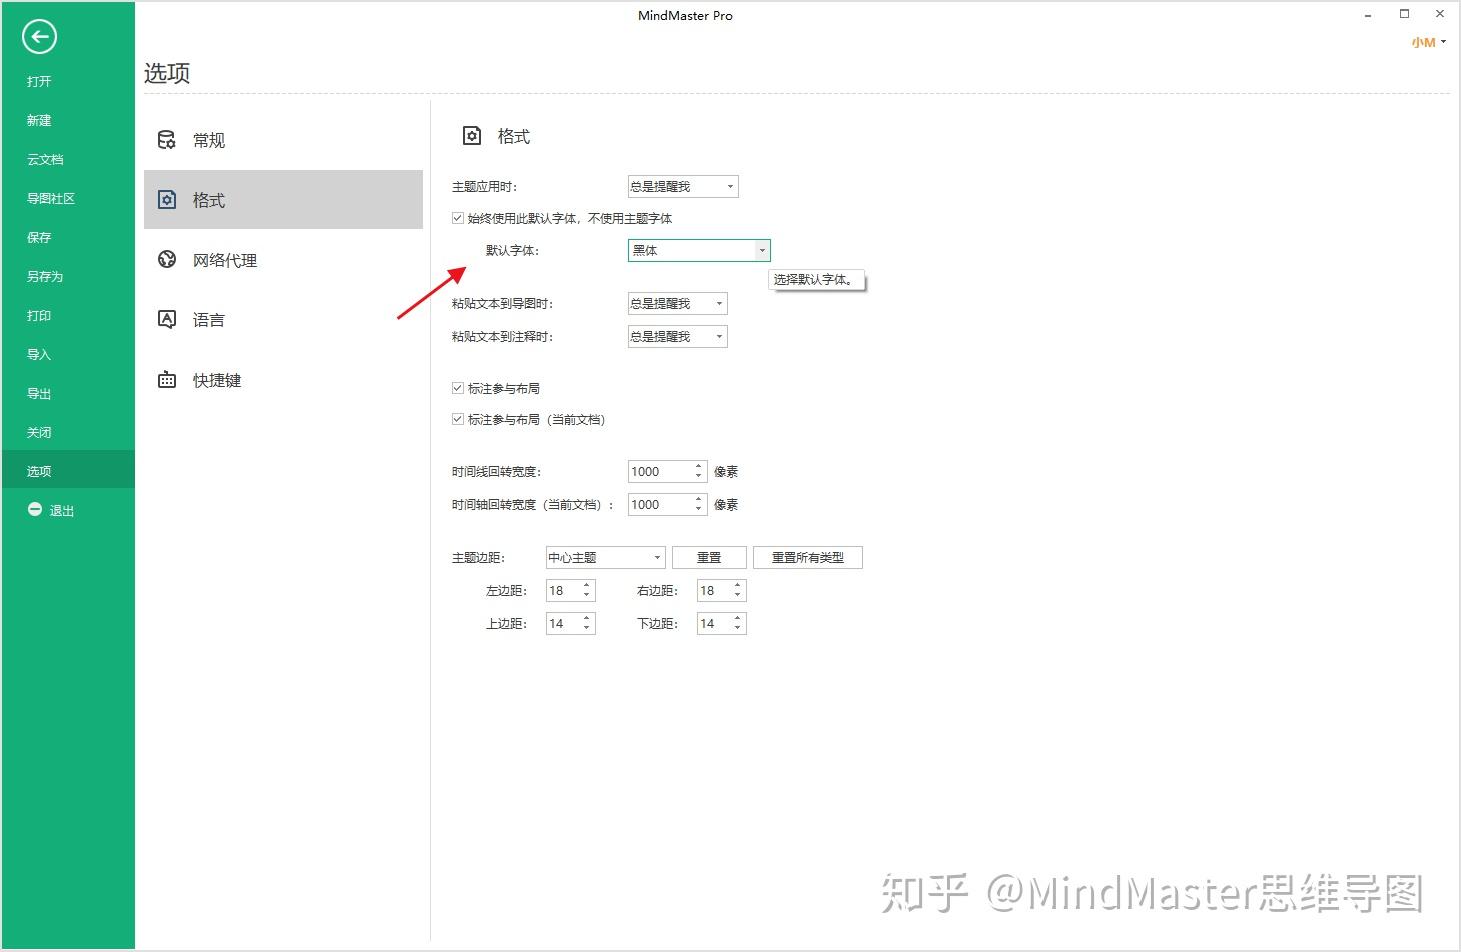Screen dimensions: 1461x952
Task: Select the 常规 general settings icon
Action: click(x=167, y=140)
